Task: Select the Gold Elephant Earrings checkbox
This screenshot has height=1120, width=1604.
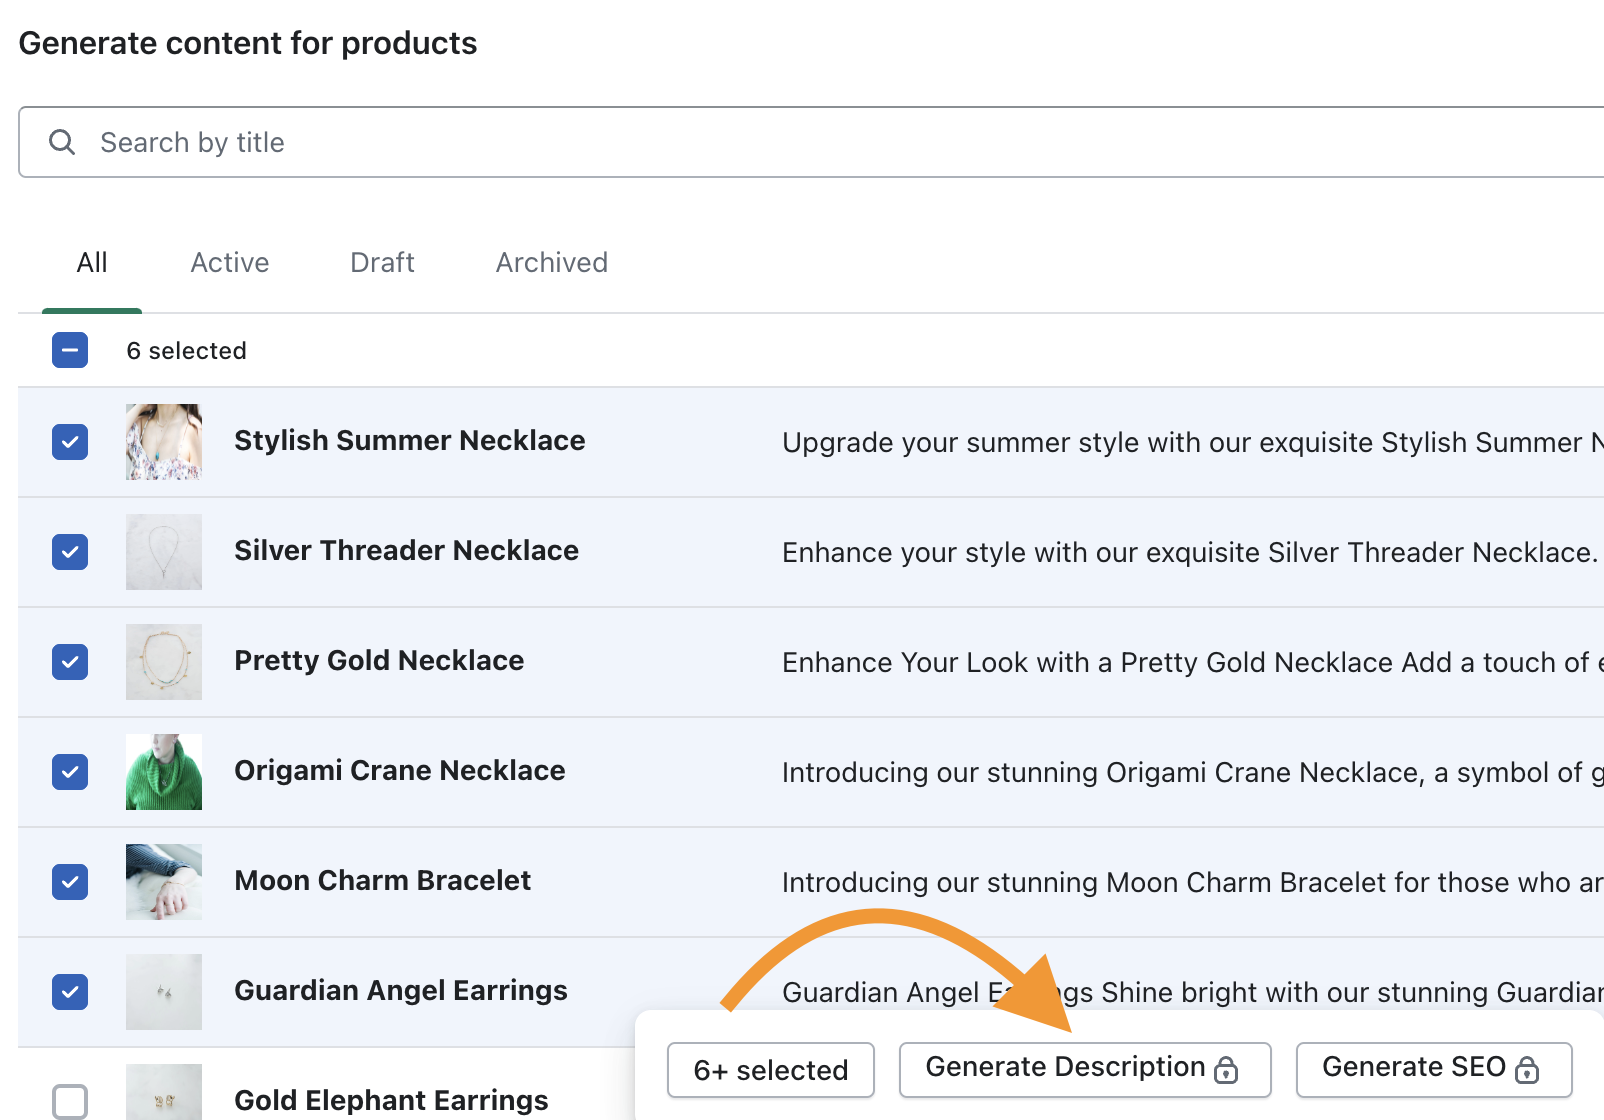Action: [70, 1101]
